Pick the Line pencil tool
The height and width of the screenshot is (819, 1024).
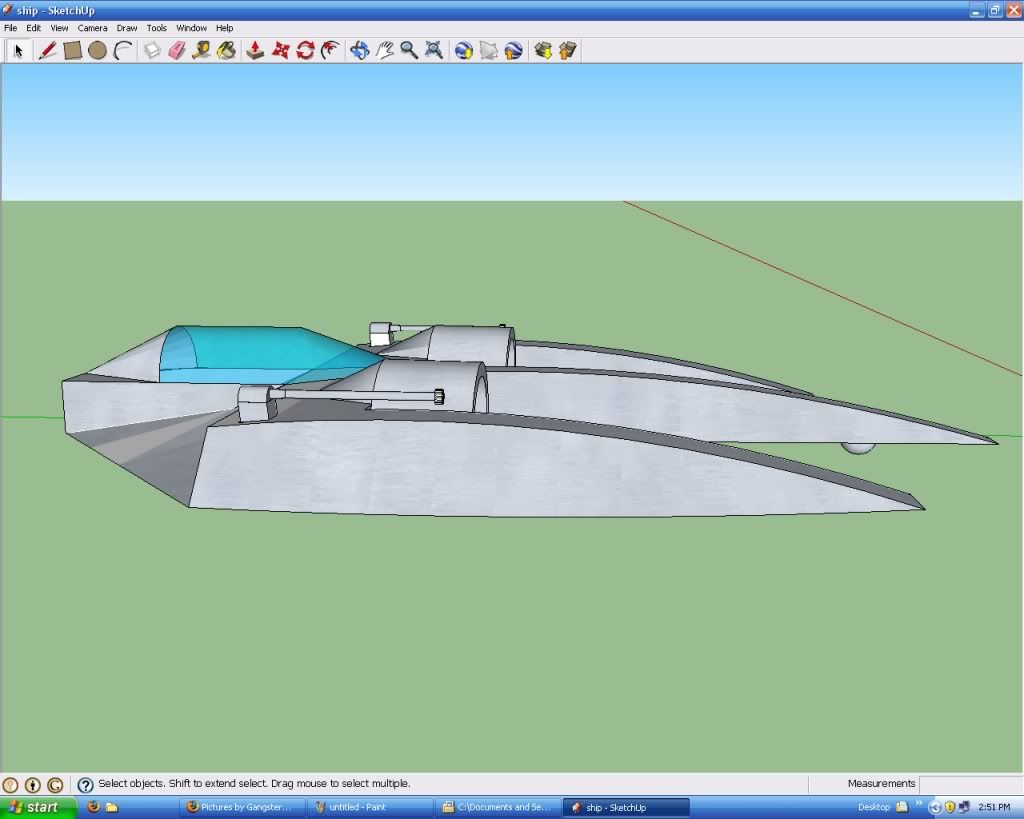point(47,50)
